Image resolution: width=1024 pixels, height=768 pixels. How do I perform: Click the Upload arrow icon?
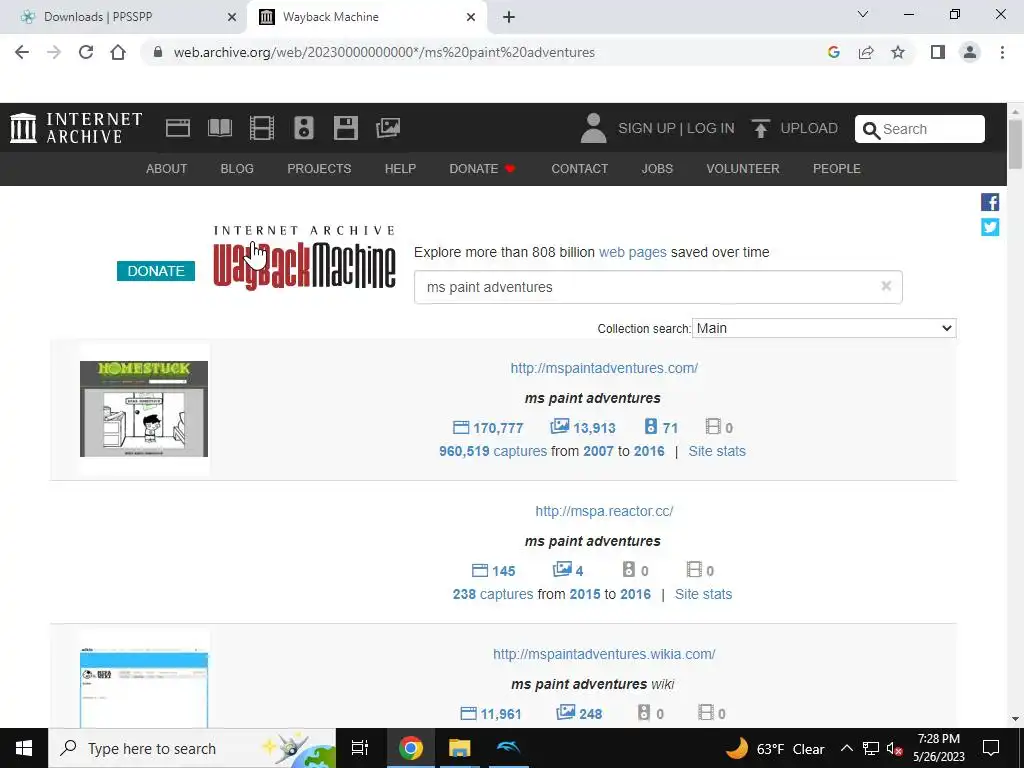760,128
